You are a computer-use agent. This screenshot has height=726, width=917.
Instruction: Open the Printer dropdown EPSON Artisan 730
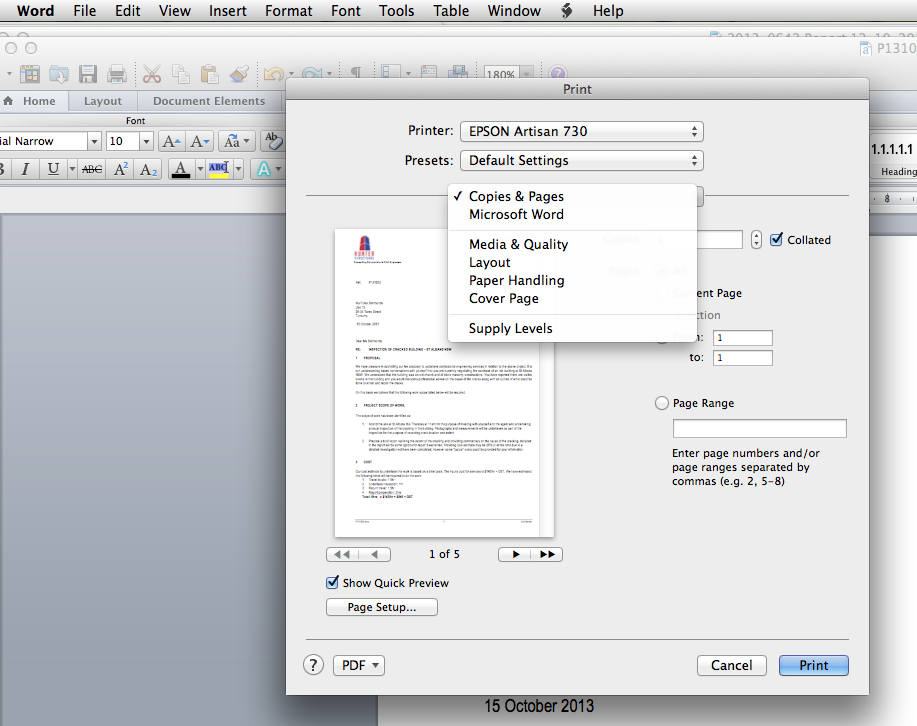pyautogui.click(x=582, y=131)
